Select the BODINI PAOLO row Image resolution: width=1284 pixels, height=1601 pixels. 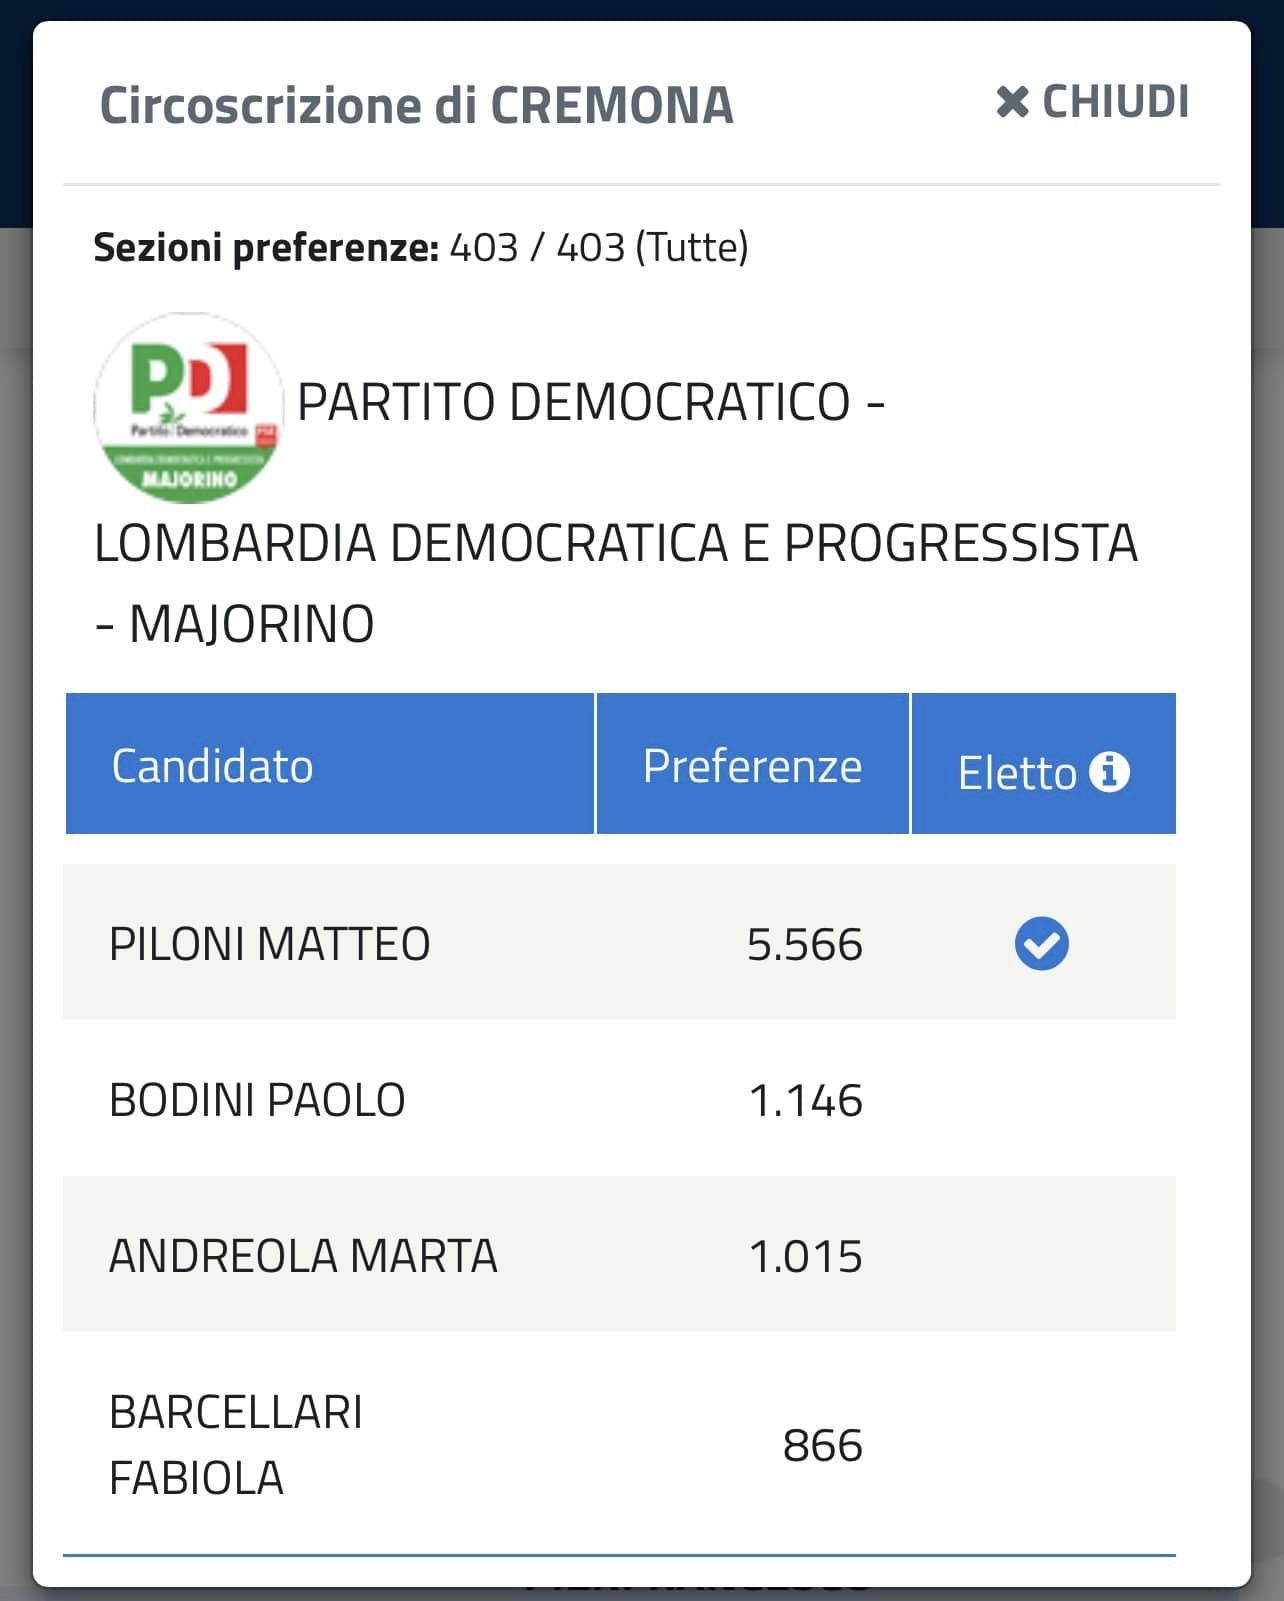coord(619,1099)
